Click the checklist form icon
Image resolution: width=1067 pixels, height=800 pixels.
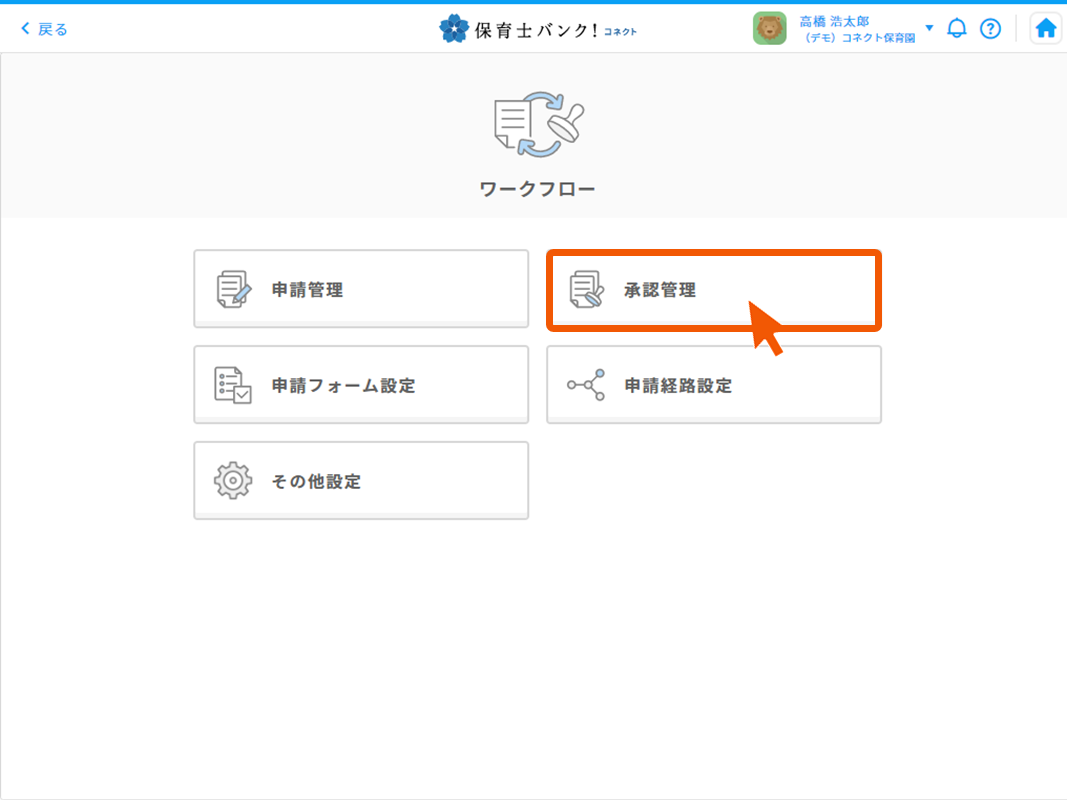click(233, 385)
